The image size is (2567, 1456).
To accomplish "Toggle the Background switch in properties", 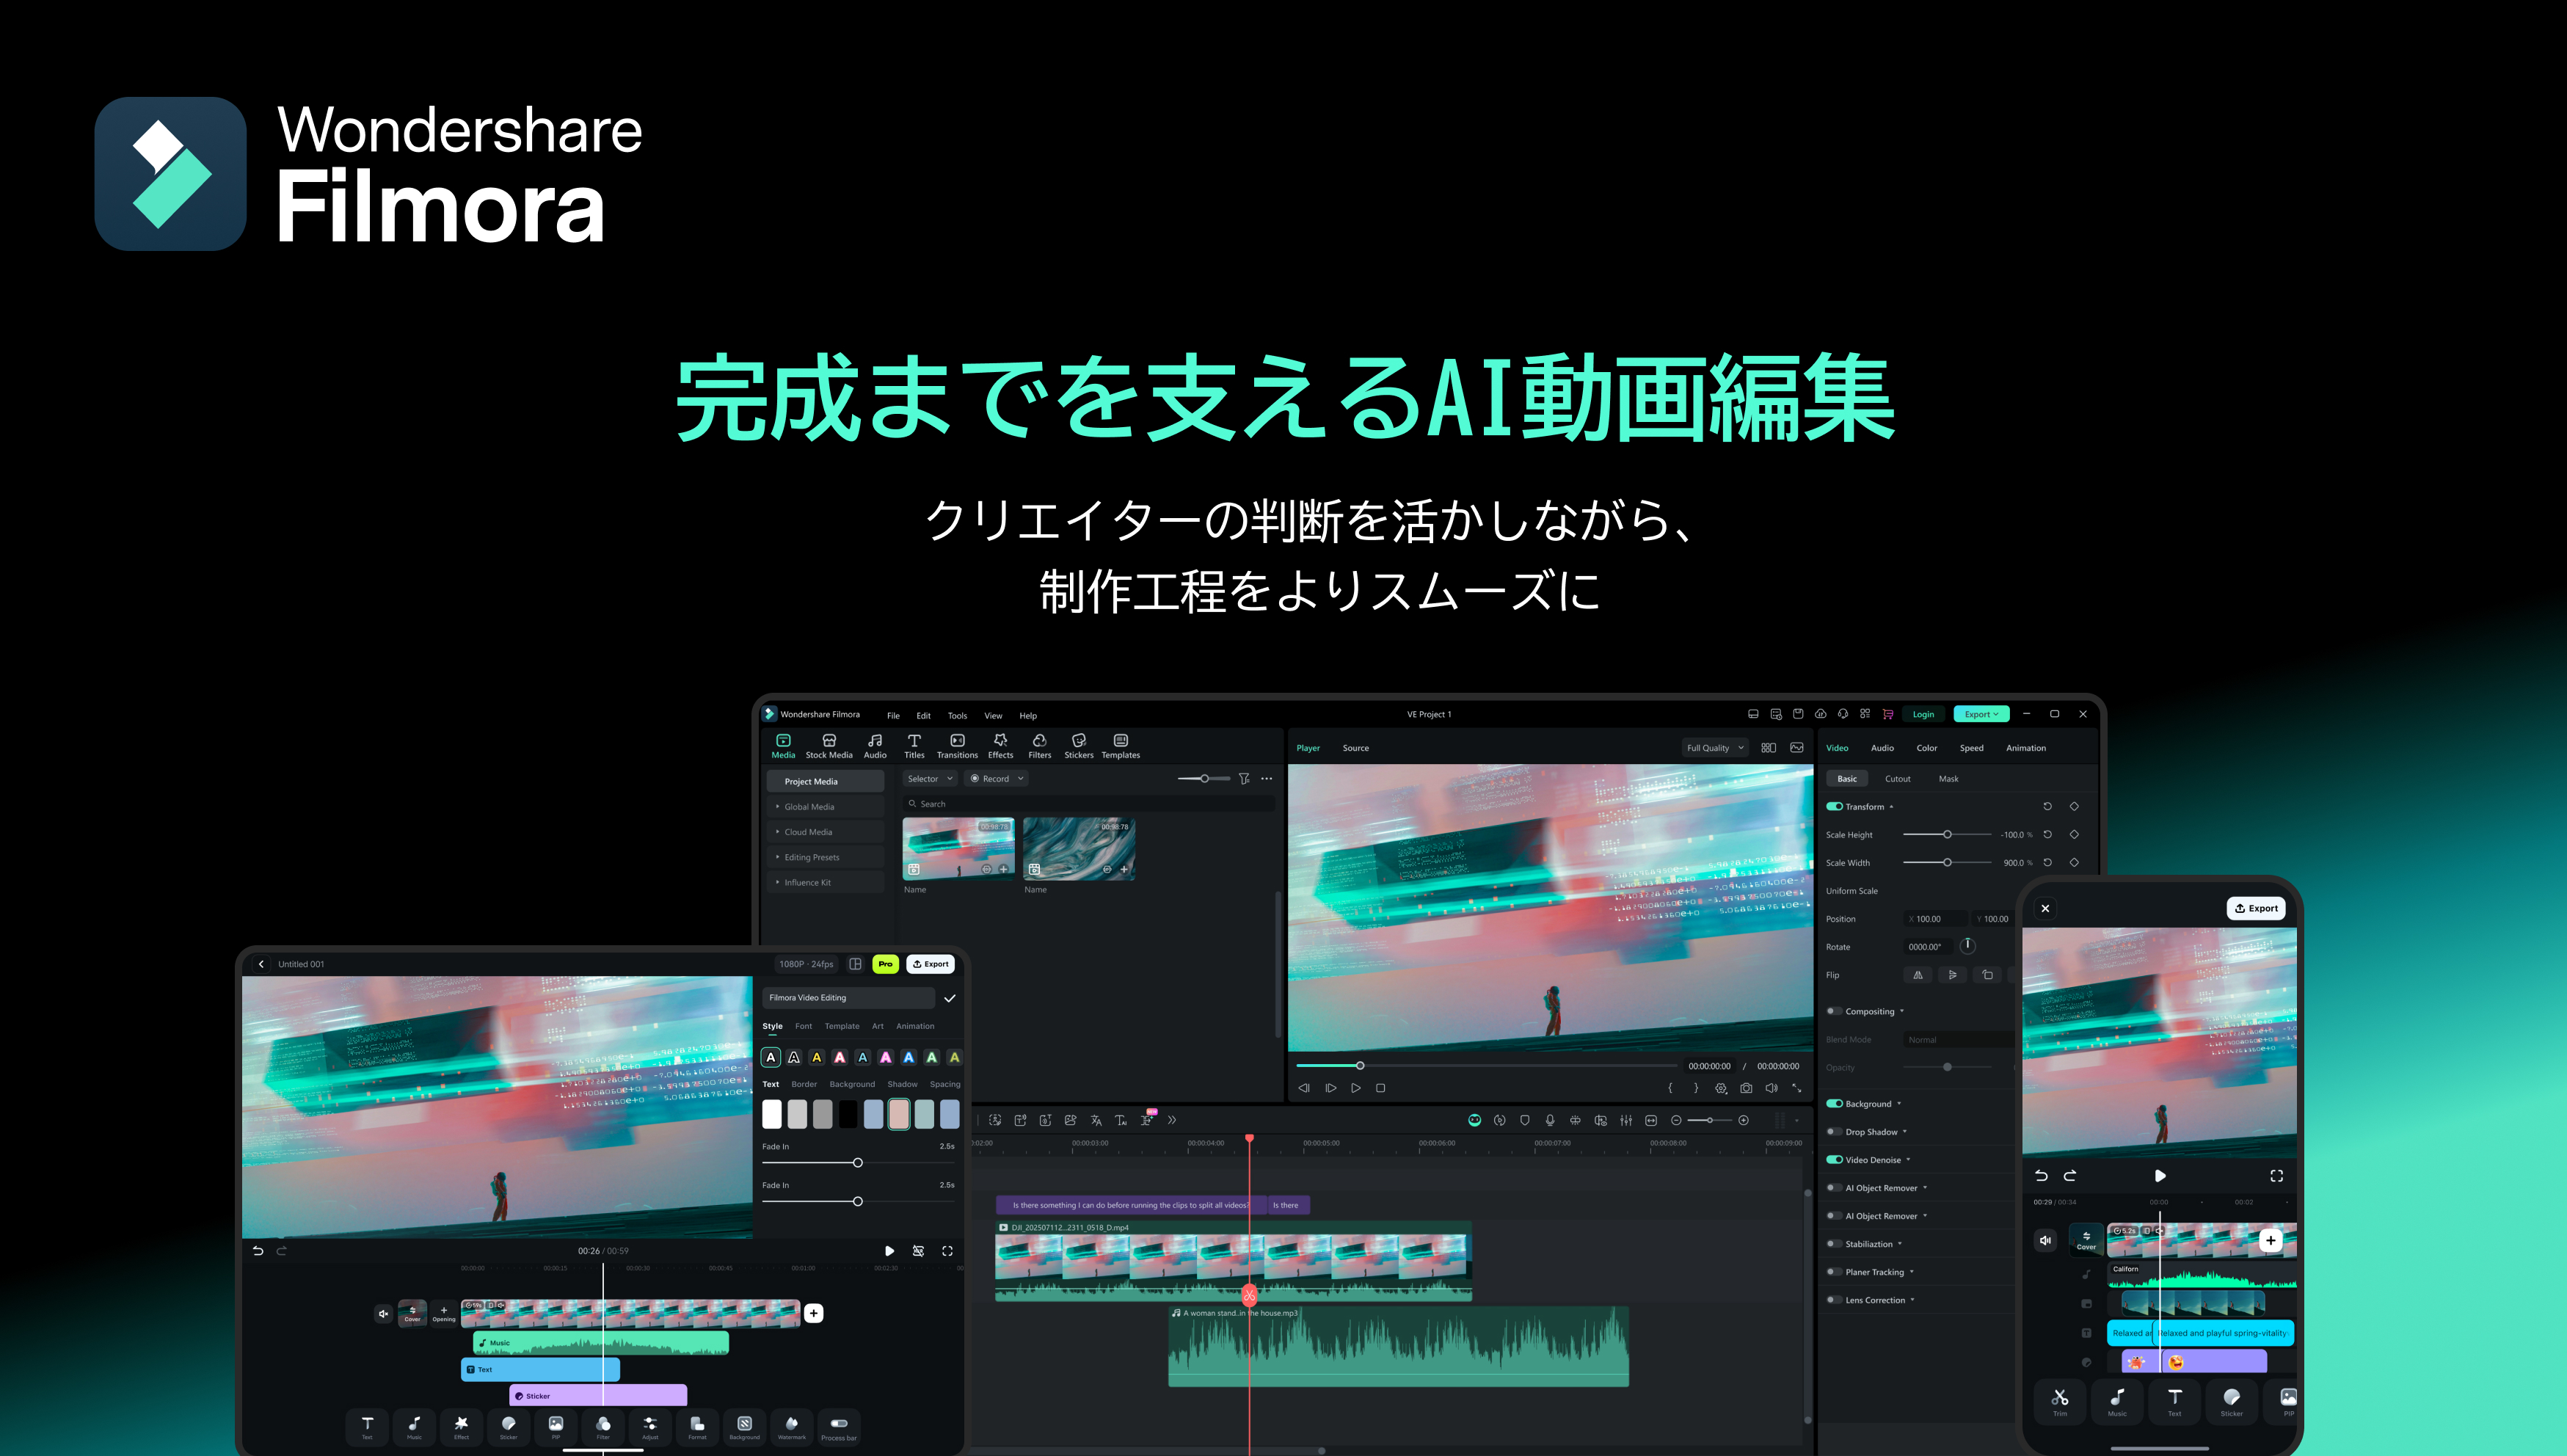I will point(1834,1104).
